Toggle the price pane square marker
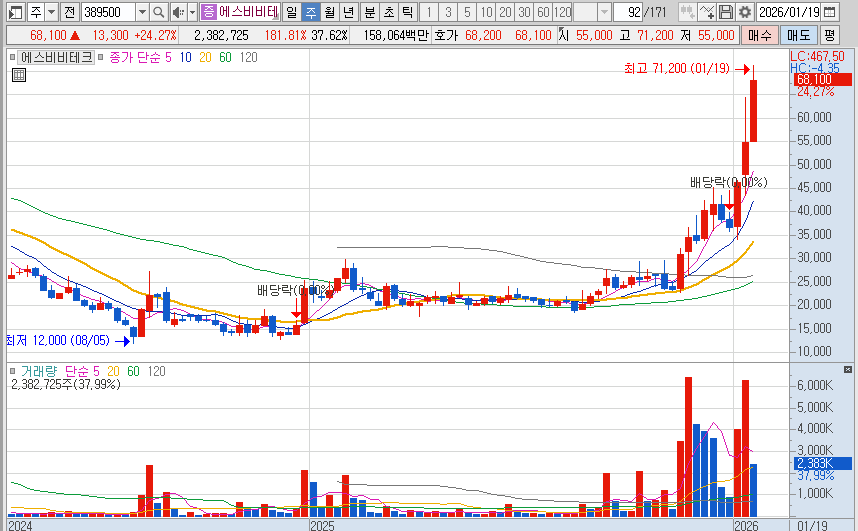This screenshot has width=858, height=531. [x=13, y=57]
